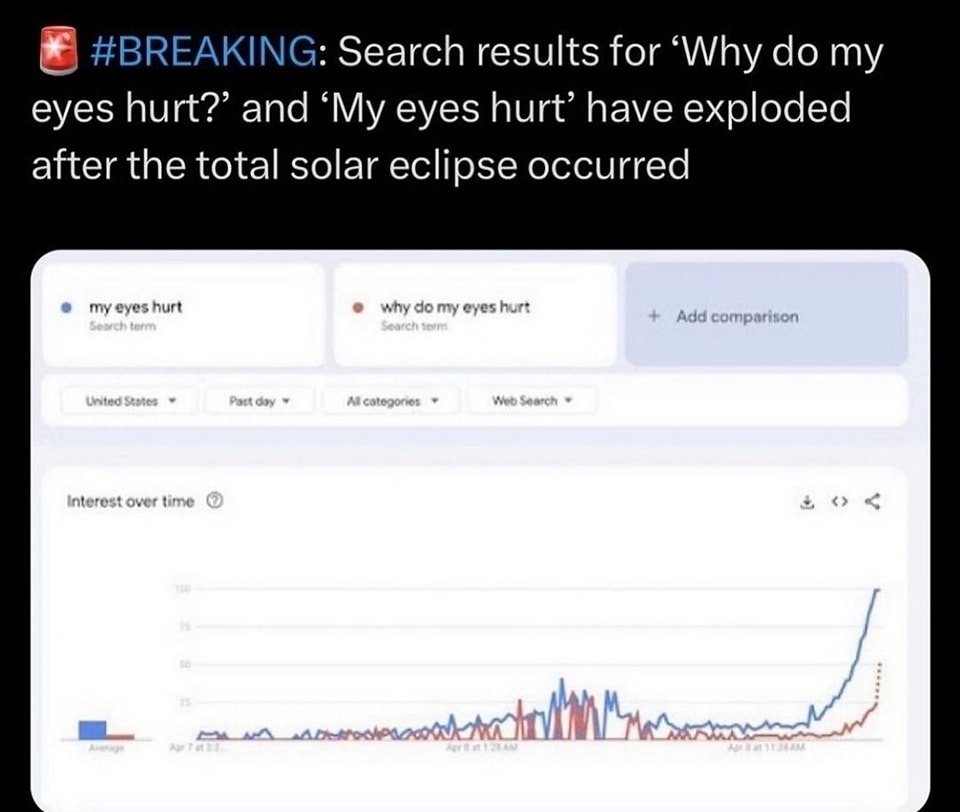Click the download CSV icon
The width and height of the screenshot is (960, 812).
pyautogui.click(x=808, y=502)
